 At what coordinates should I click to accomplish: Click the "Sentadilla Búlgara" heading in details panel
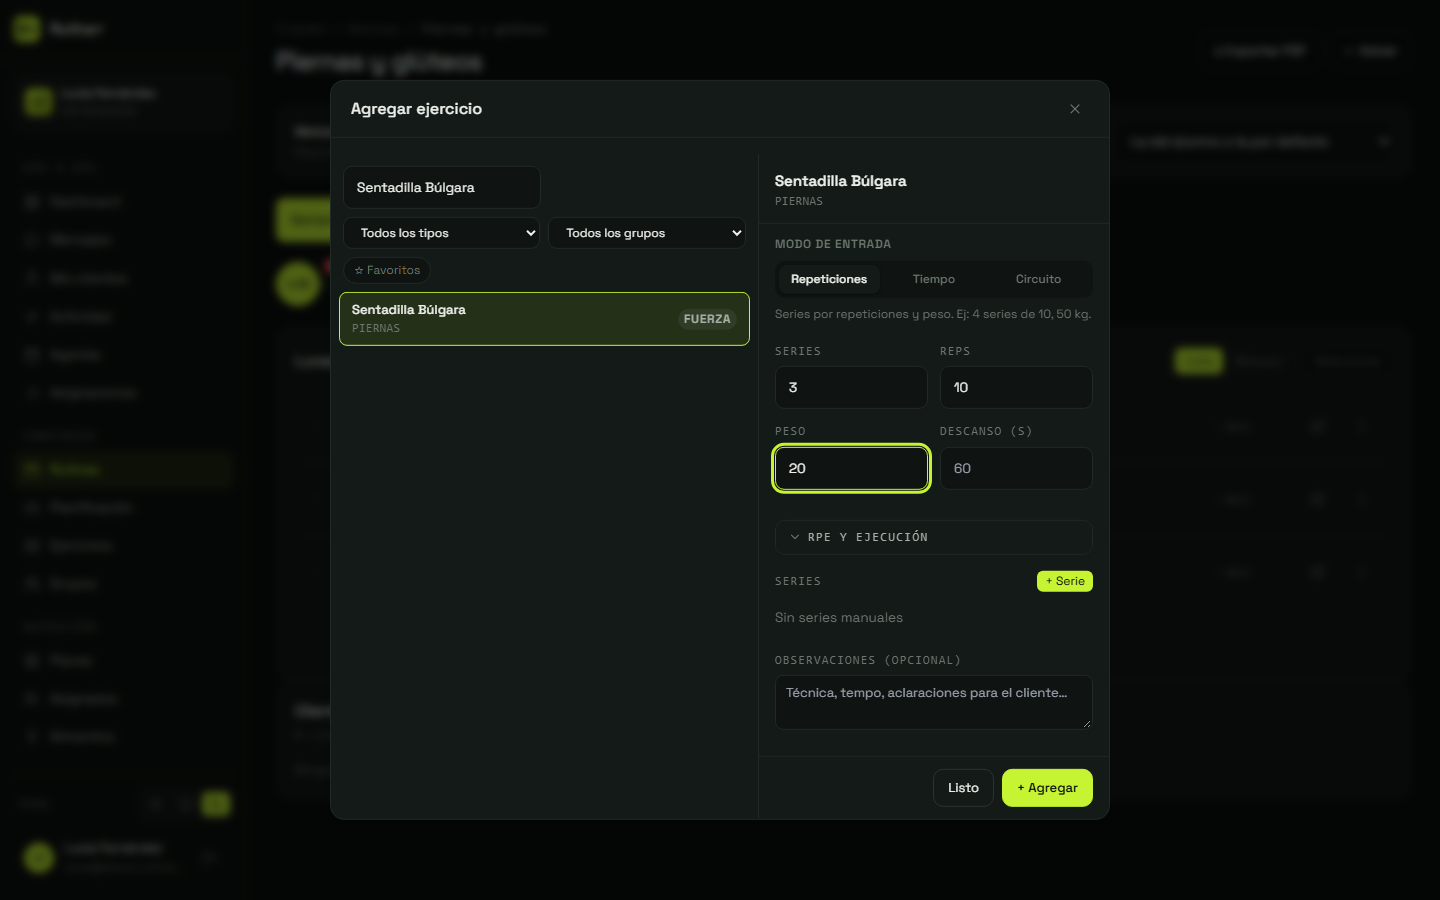841,181
